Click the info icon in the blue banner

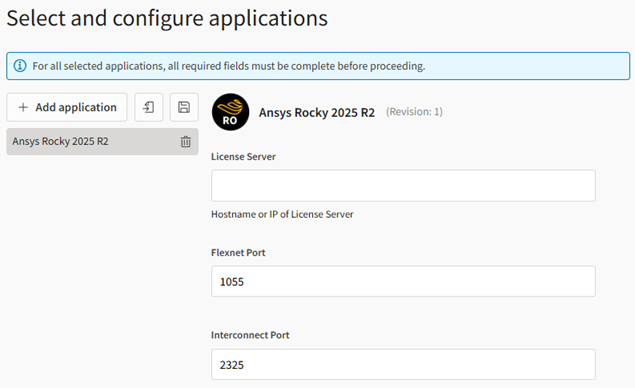pyautogui.click(x=20, y=66)
